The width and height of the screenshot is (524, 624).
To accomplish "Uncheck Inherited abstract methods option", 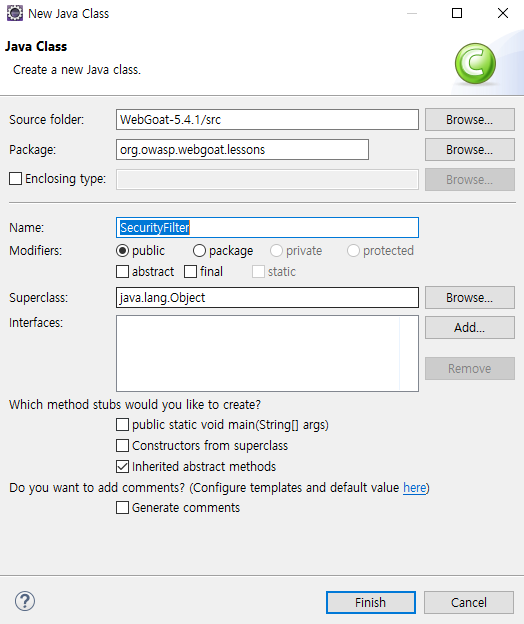I will (123, 466).
